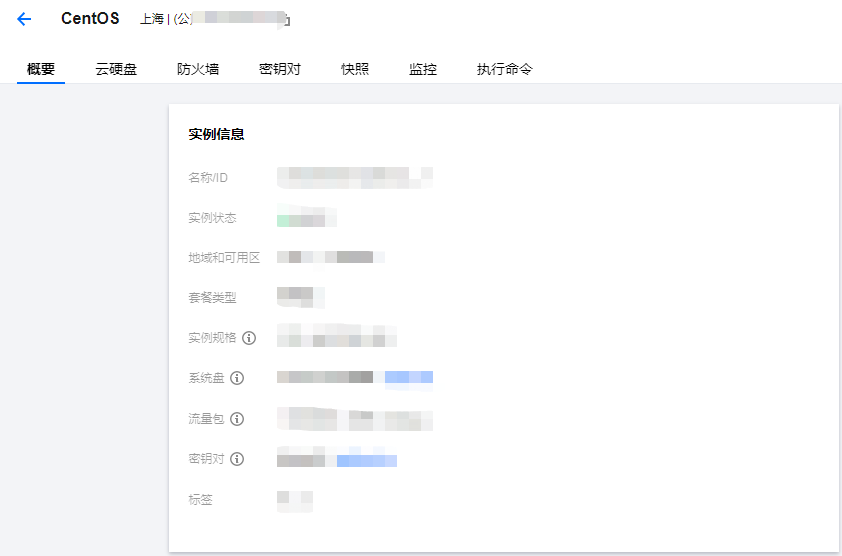Click the blue link in 系统盘 row
The height and width of the screenshot is (556, 842).
(x=409, y=377)
